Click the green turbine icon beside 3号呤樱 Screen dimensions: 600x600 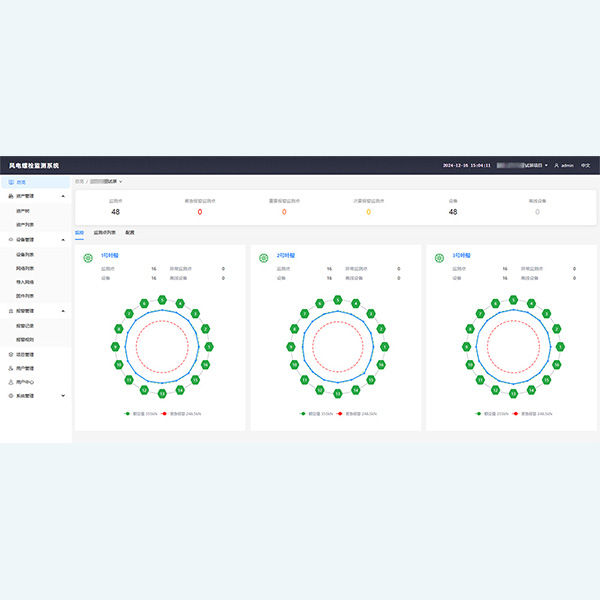(x=440, y=257)
